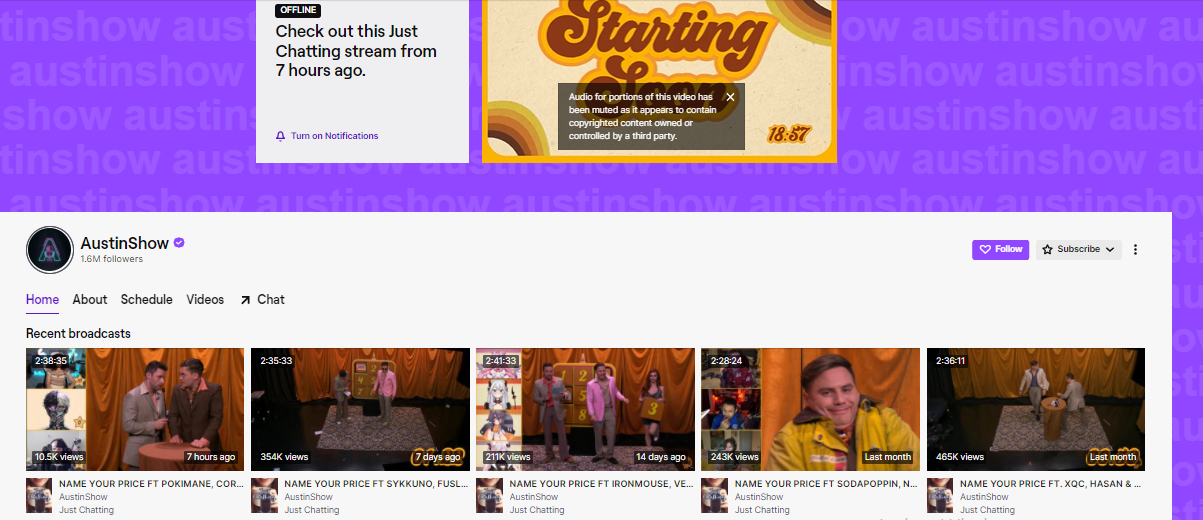The width and height of the screenshot is (1203, 520).
Task: Click the AustinShow link under the POKIMANE video
Action: (83, 497)
